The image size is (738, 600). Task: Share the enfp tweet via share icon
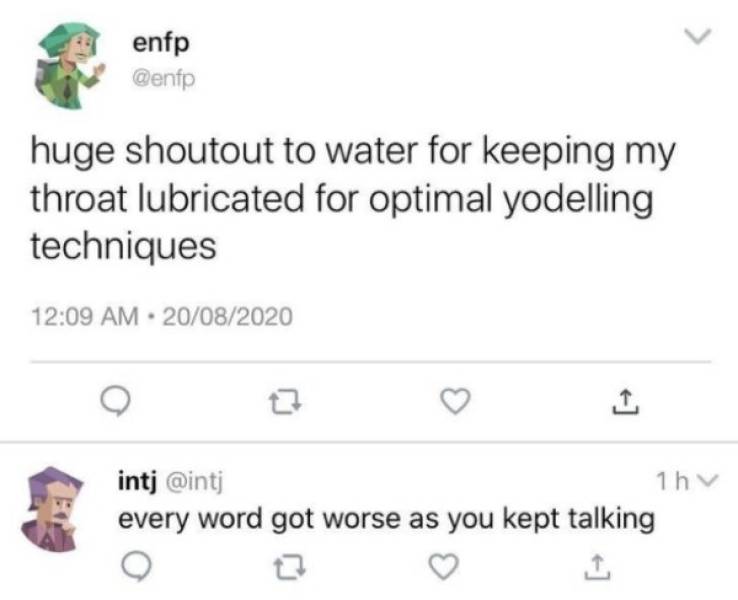click(x=626, y=401)
